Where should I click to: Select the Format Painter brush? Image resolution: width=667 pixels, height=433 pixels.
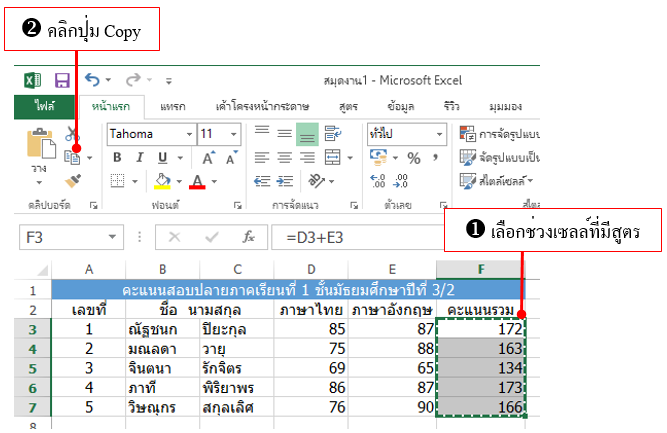(72, 181)
